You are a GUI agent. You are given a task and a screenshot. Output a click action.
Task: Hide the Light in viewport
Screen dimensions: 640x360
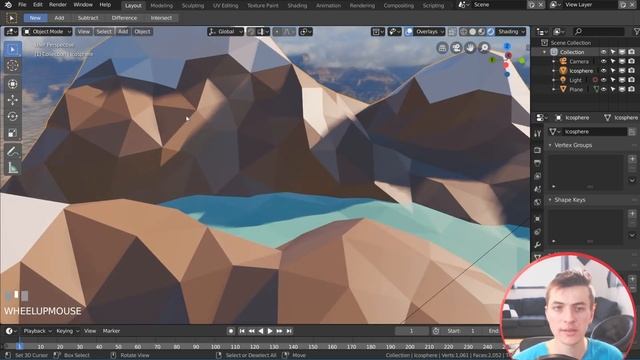click(x=603, y=80)
